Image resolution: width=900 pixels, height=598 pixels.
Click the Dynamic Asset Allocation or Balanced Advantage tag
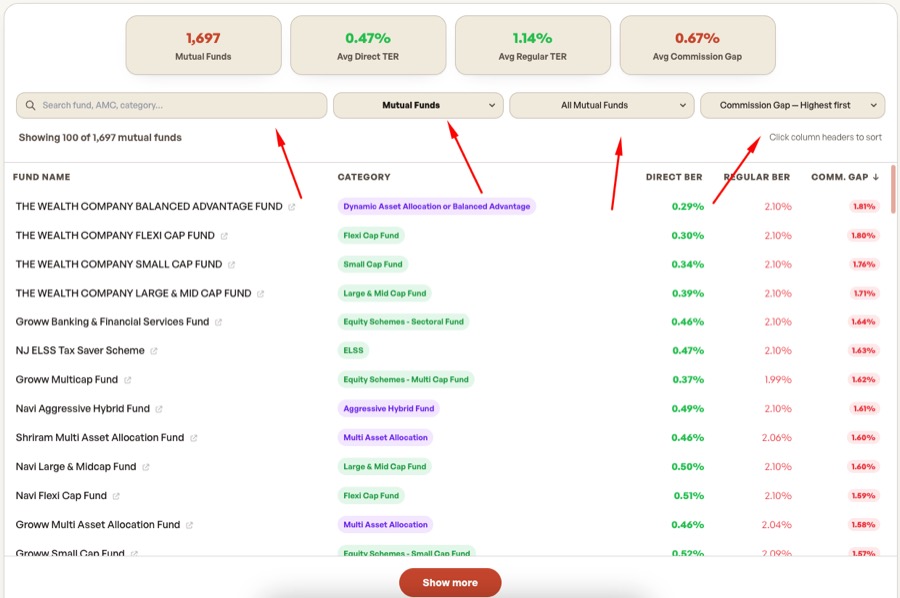click(437, 207)
